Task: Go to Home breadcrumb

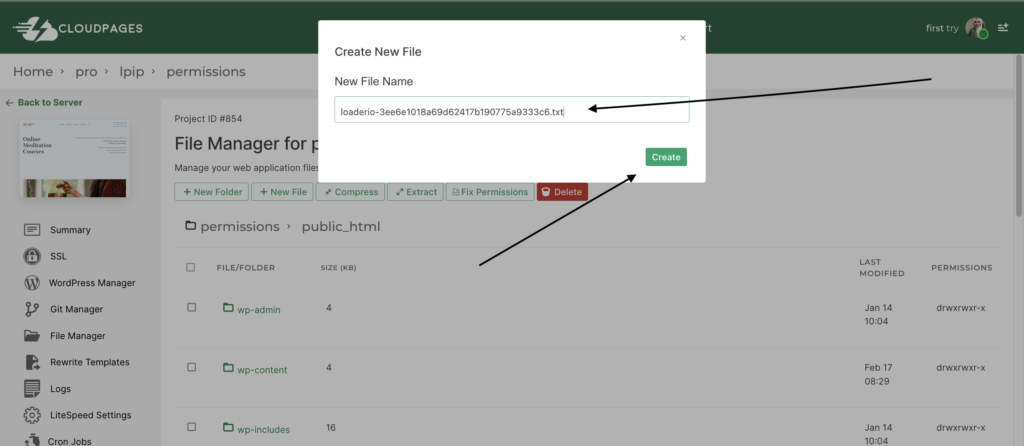Action: pyautogui.click(x=33, y=72)
